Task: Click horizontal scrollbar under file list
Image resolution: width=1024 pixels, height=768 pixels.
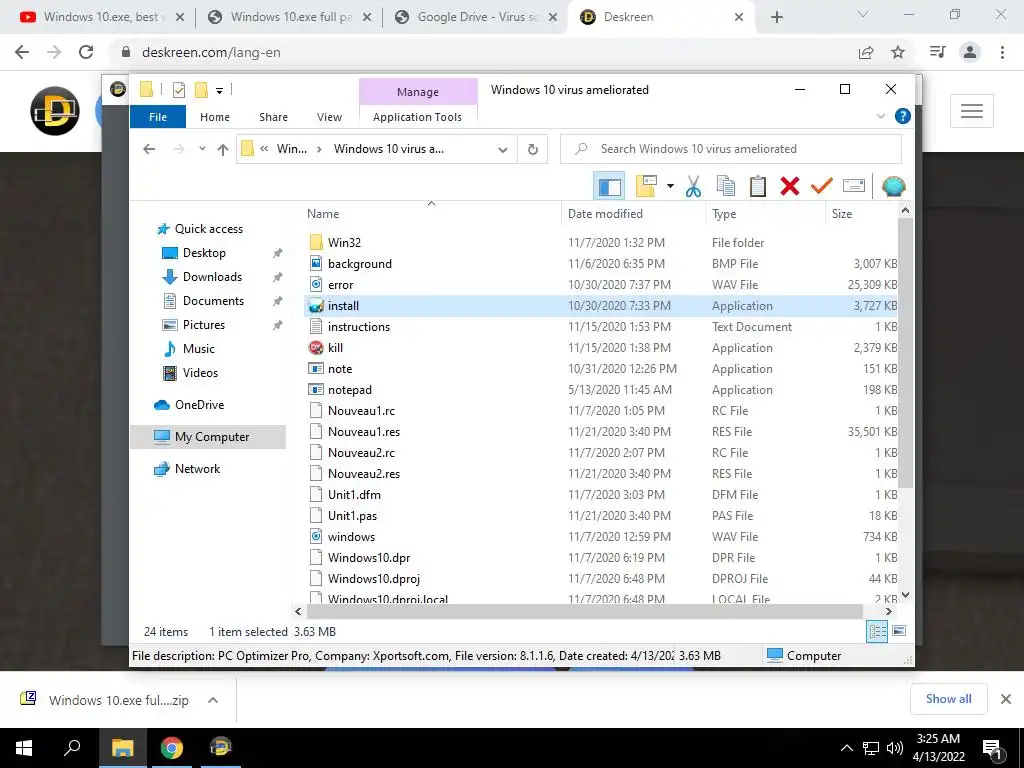Action: point(584,611)
